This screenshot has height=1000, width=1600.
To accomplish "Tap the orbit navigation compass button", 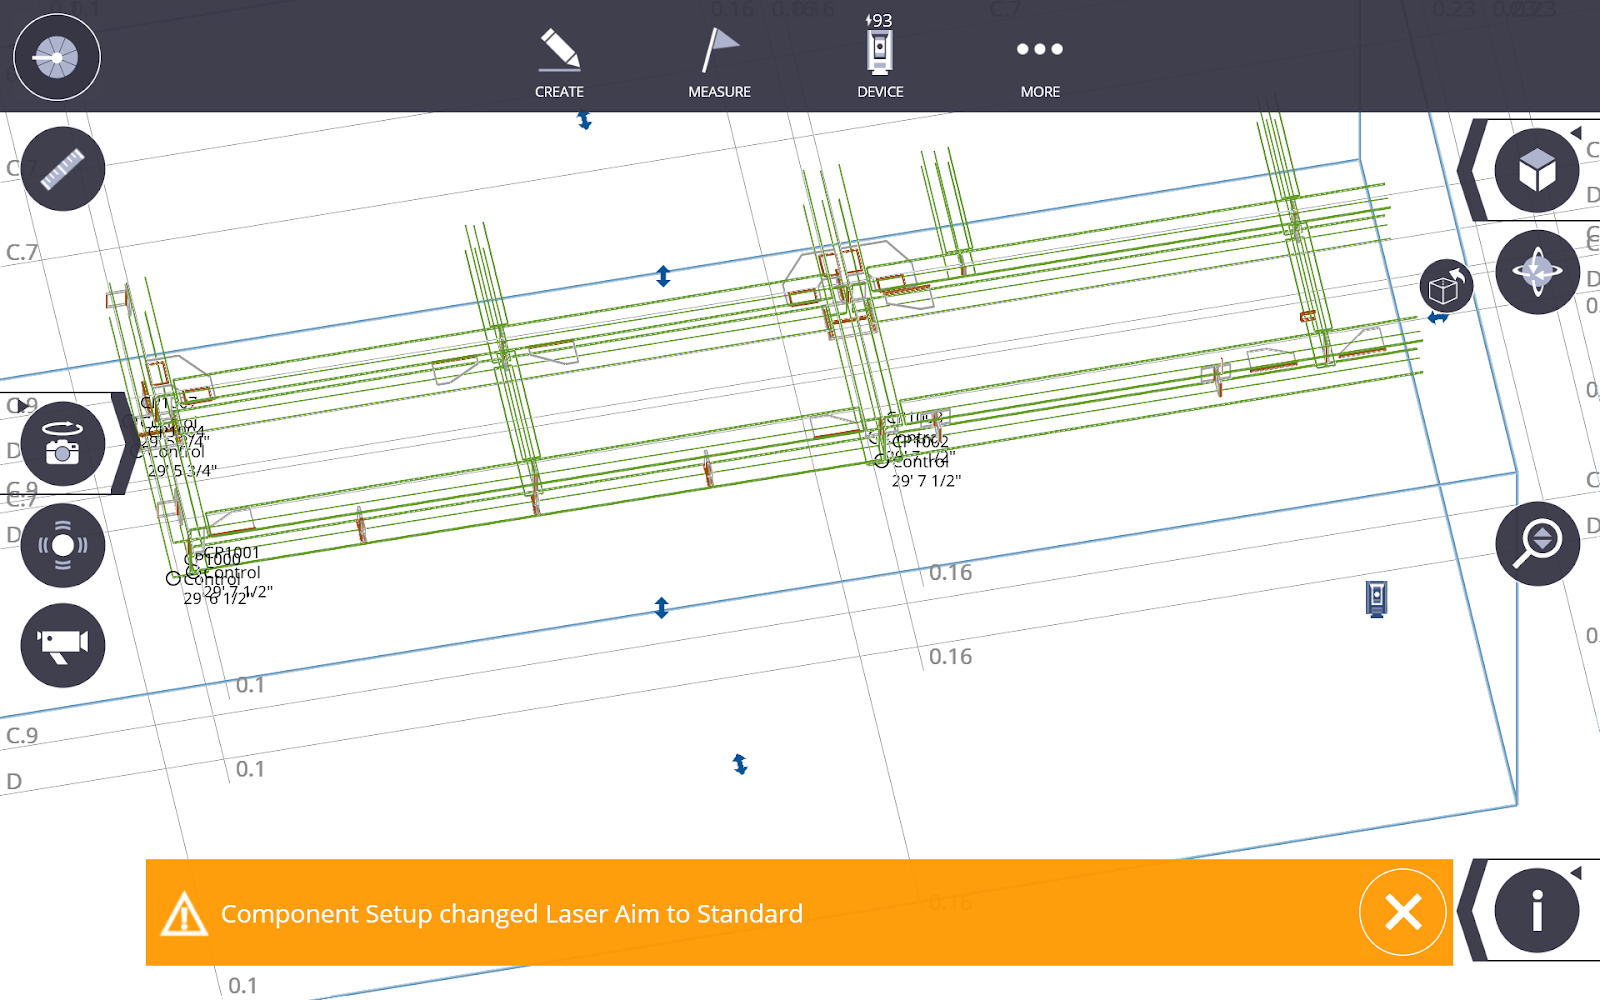I will tap(1537, 272).
